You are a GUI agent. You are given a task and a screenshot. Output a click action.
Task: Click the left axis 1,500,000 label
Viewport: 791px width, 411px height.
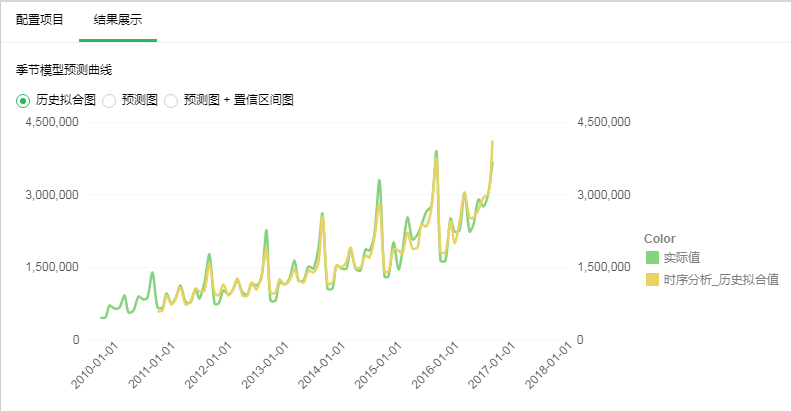tap(51, 267)
